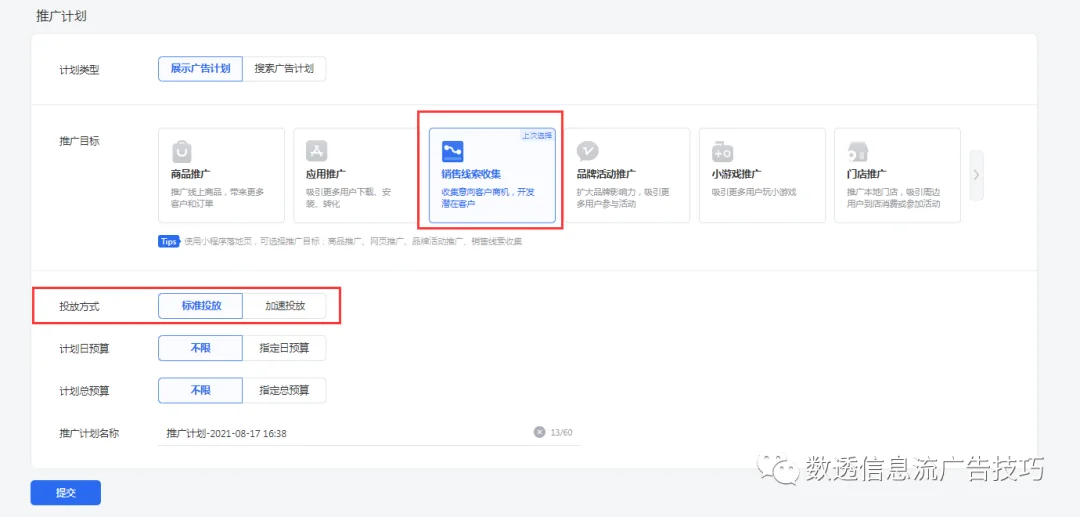
Task: Select the 应用推广 goal card
Action: (357, 175)
